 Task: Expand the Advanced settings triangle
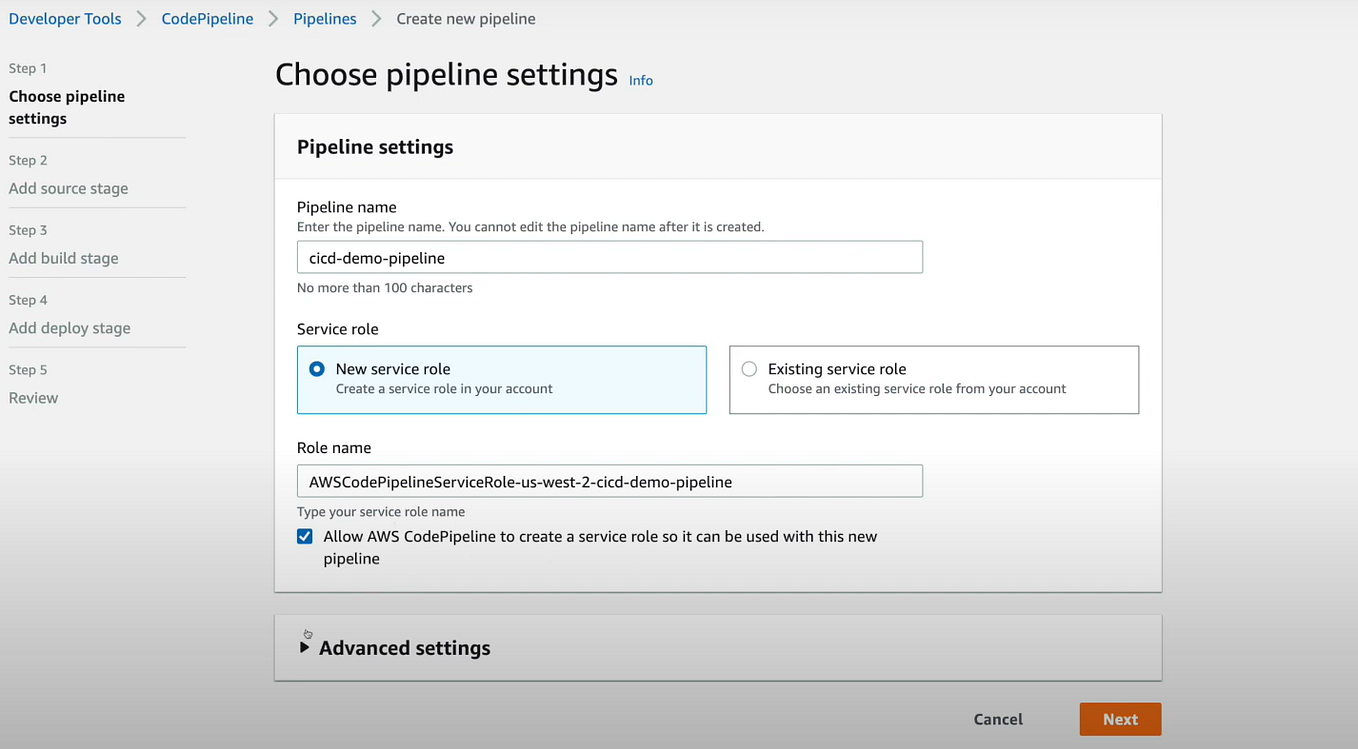tap(304, 648)
